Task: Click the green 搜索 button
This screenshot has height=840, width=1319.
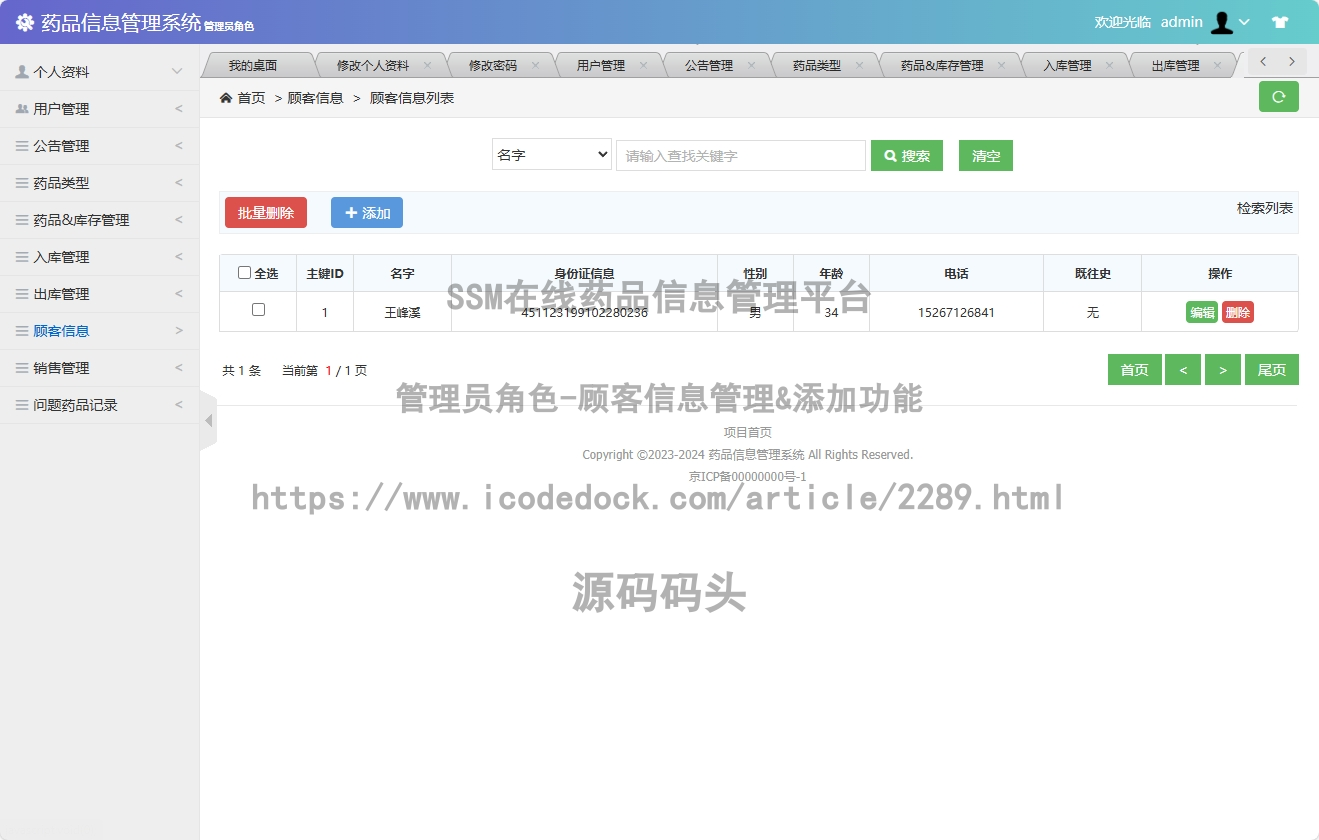Action: [907, 156]
